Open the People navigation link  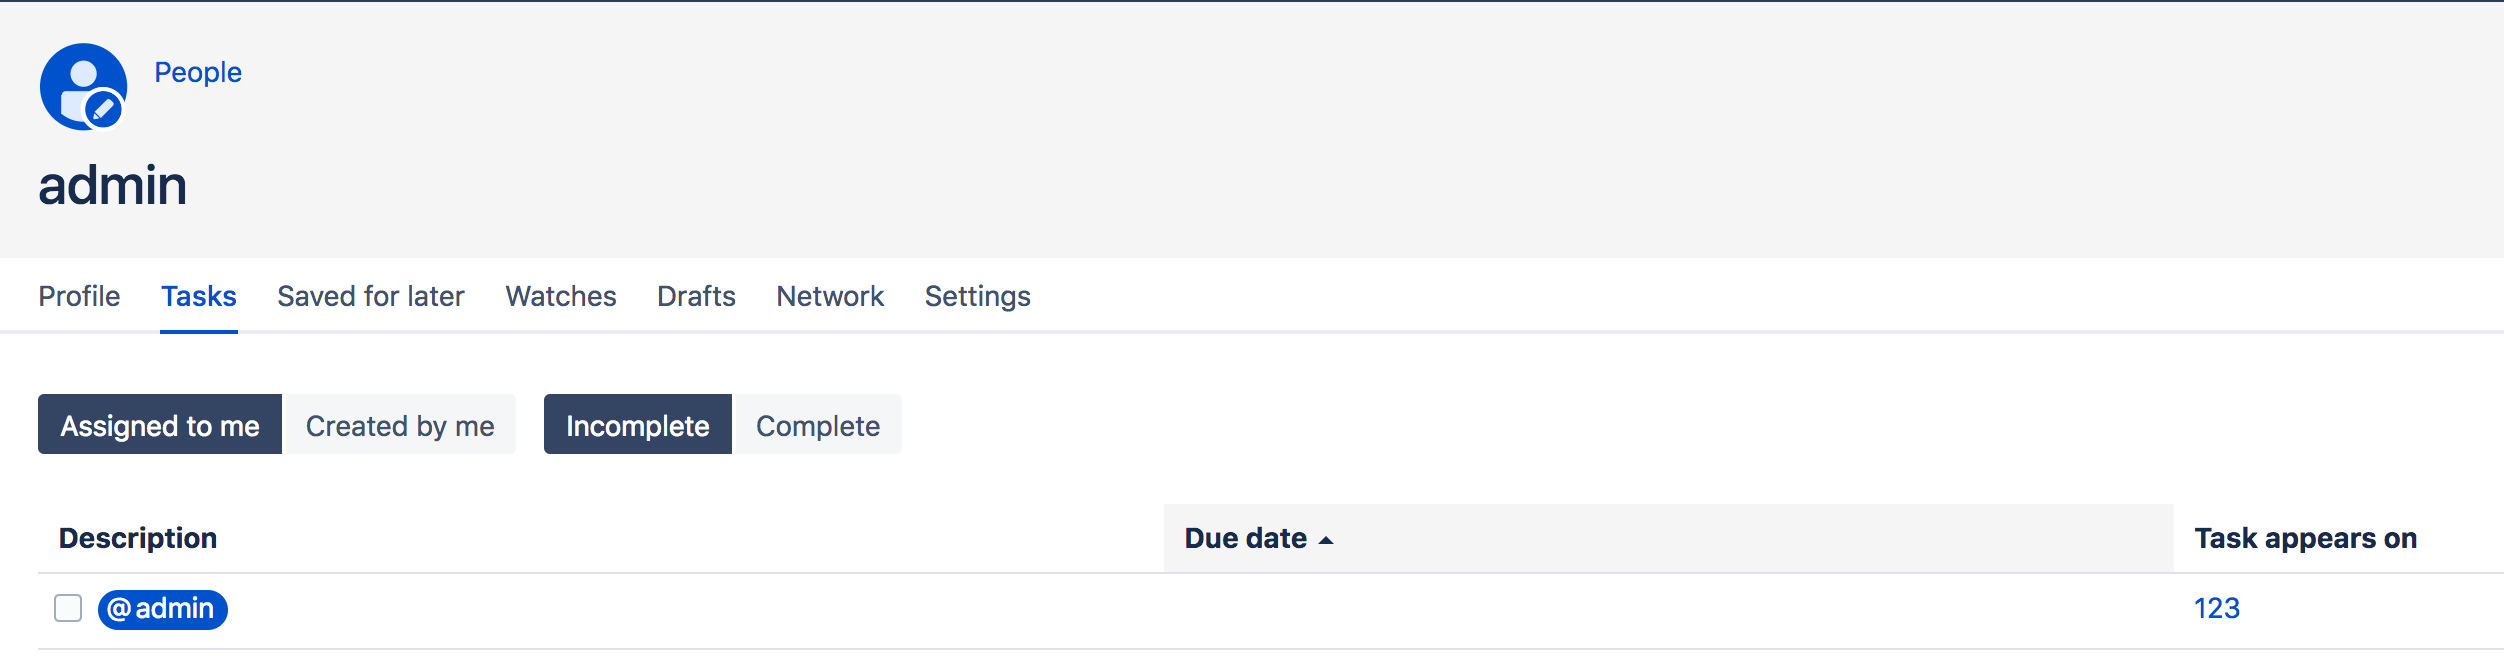197,72
